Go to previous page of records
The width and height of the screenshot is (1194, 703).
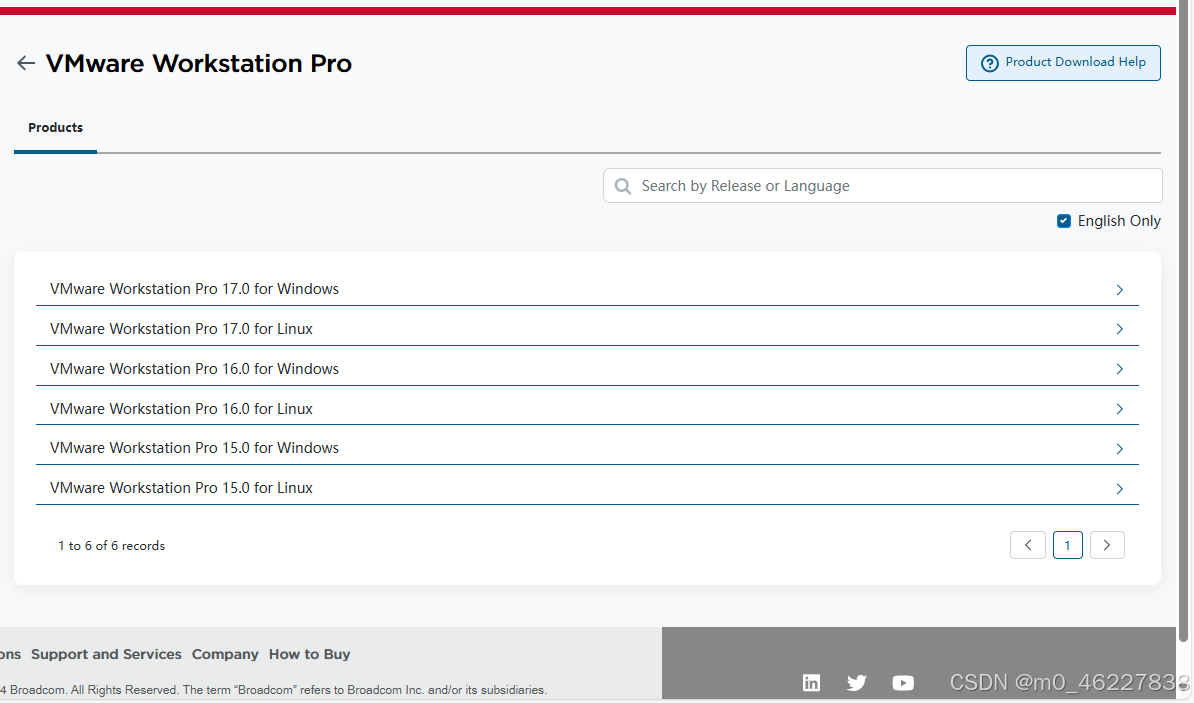[1028, 545]
